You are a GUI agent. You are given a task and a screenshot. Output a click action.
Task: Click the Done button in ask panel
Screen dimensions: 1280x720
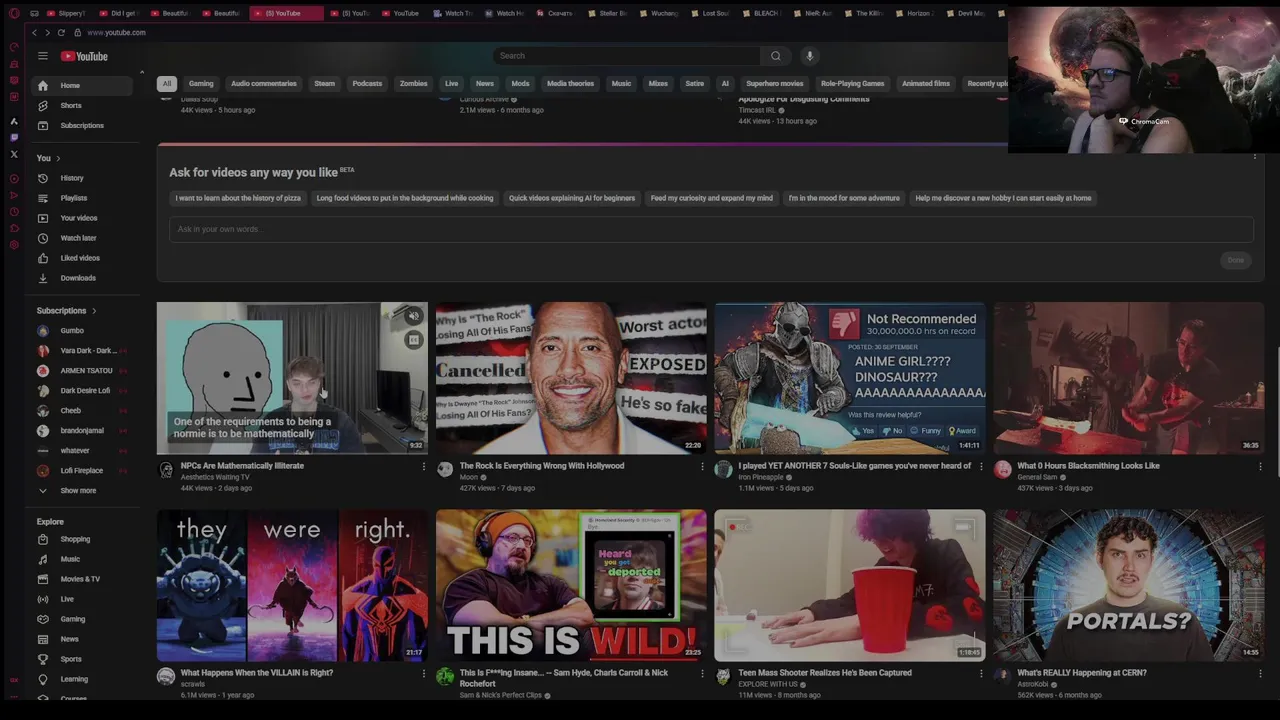coord(1236,260)
